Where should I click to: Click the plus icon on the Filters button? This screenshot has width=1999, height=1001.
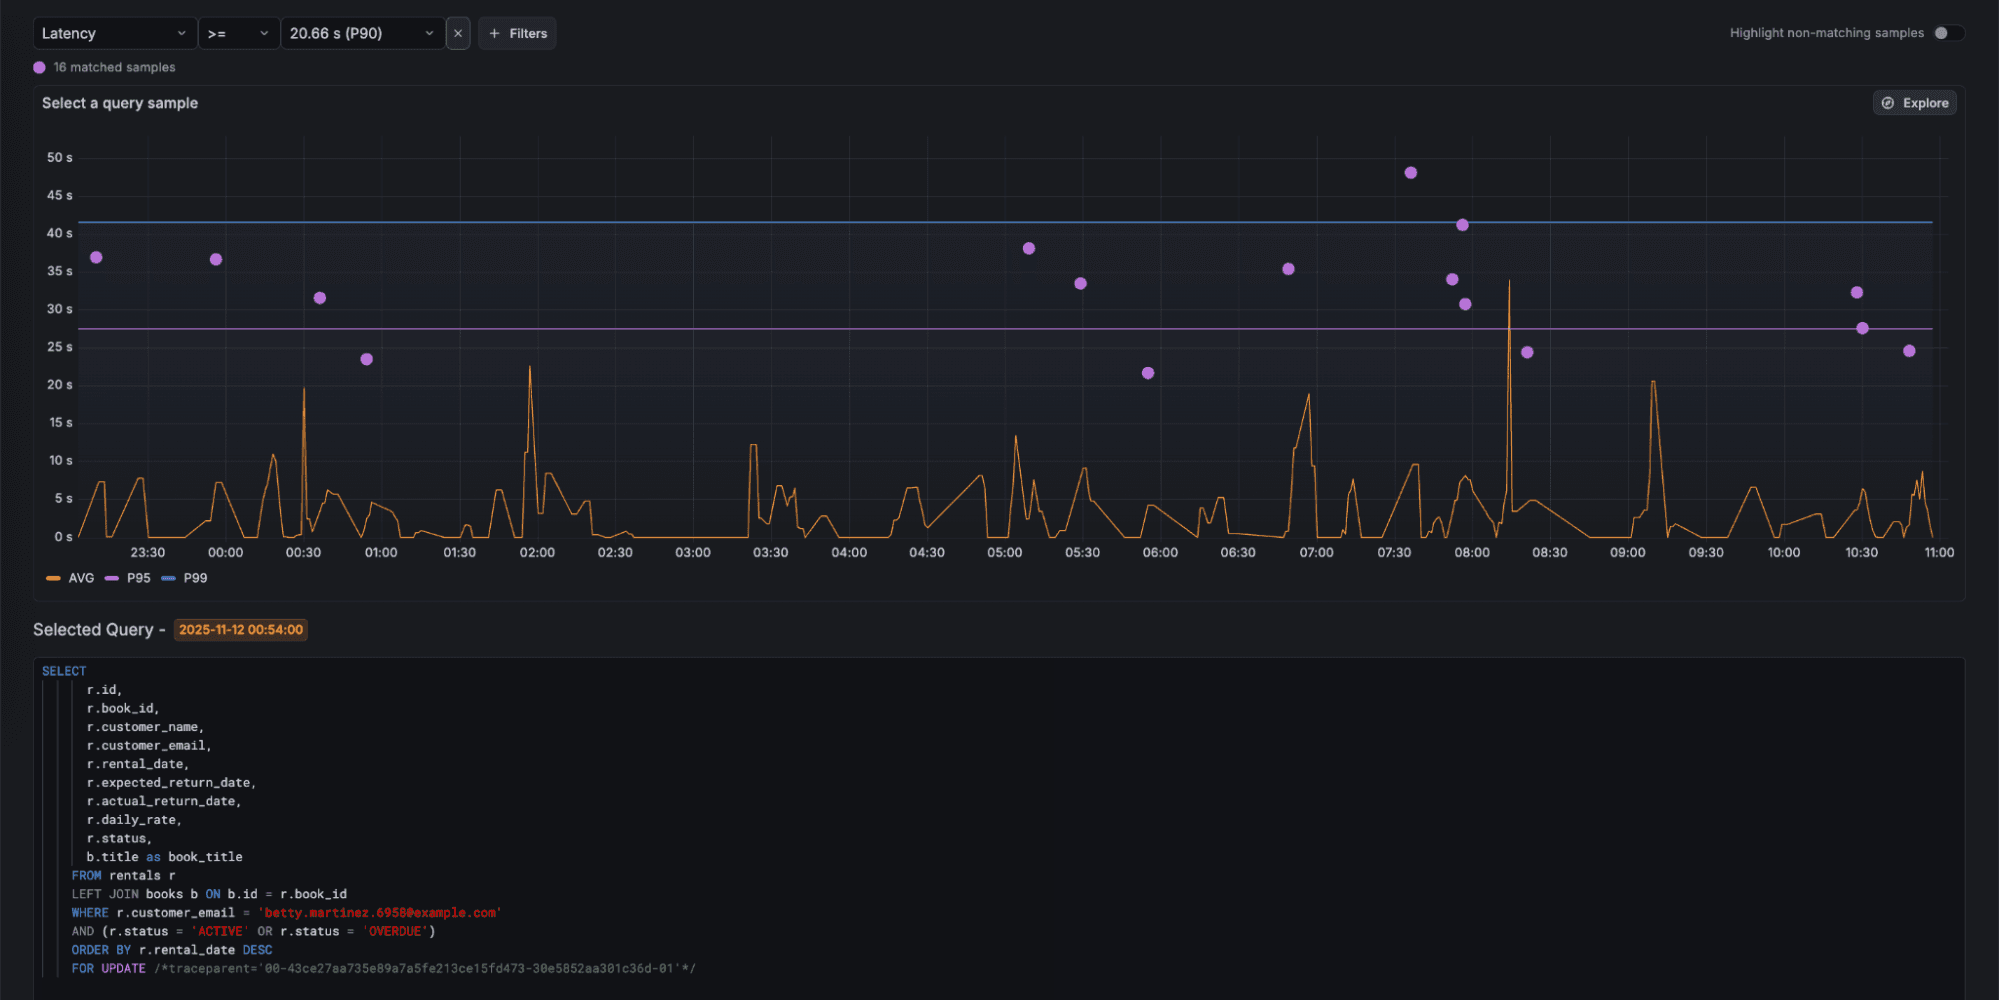point(493,32)
